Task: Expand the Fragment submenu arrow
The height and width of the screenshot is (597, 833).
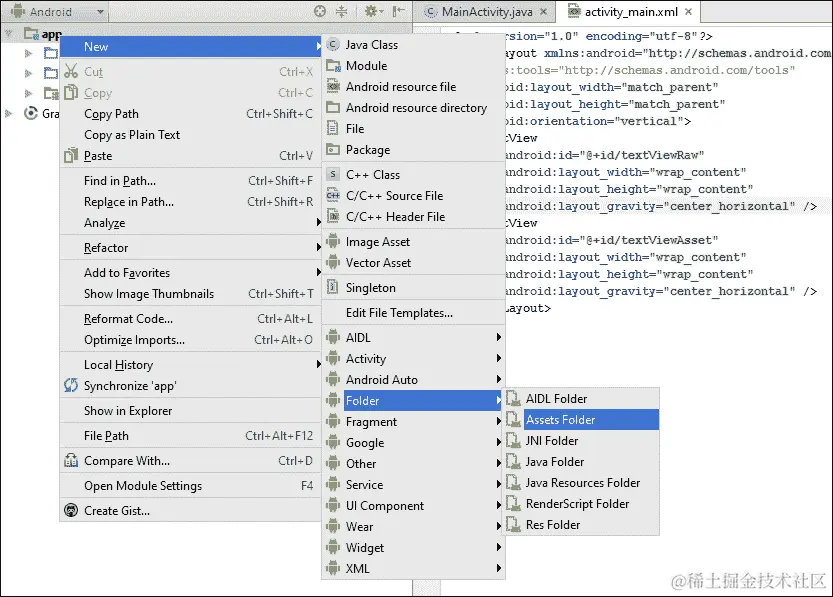Action: (498, 421)
